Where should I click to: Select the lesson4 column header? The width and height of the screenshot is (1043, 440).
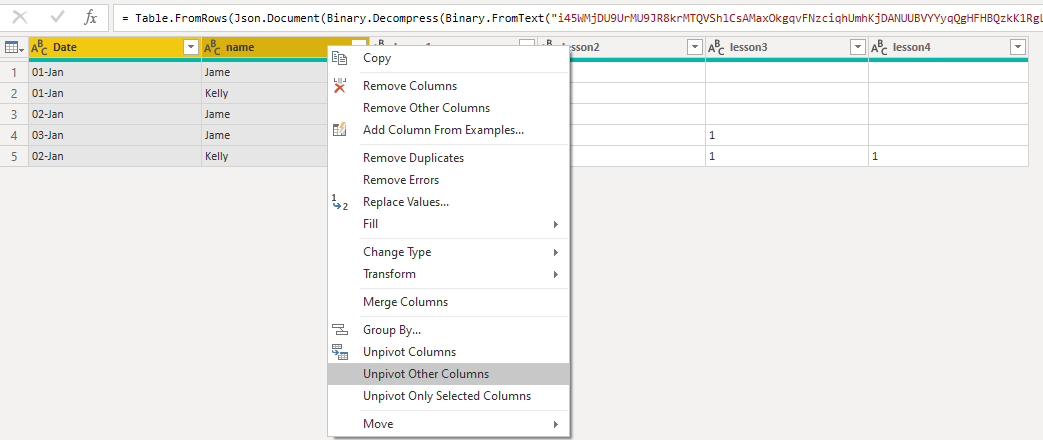click(948, 47)
